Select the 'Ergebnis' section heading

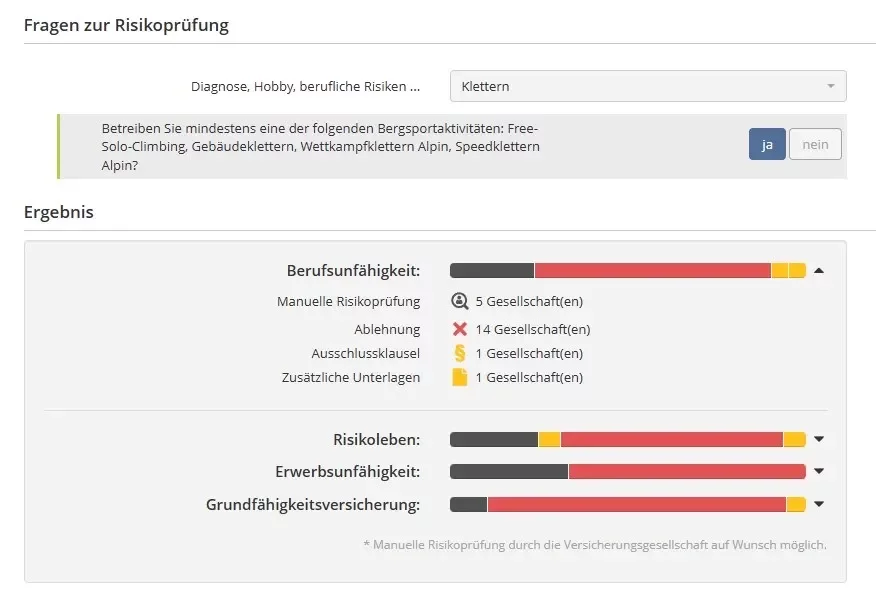(x=58, y=212)
